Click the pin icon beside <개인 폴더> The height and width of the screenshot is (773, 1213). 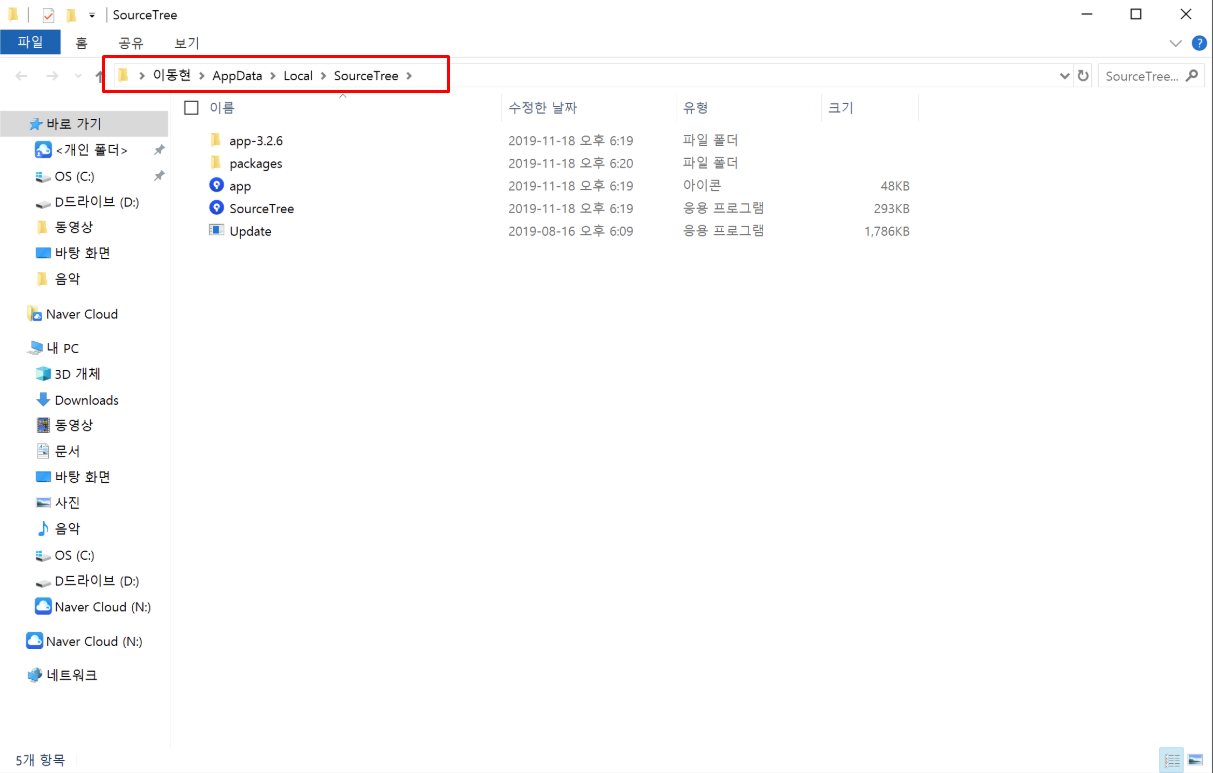[158, 150]
